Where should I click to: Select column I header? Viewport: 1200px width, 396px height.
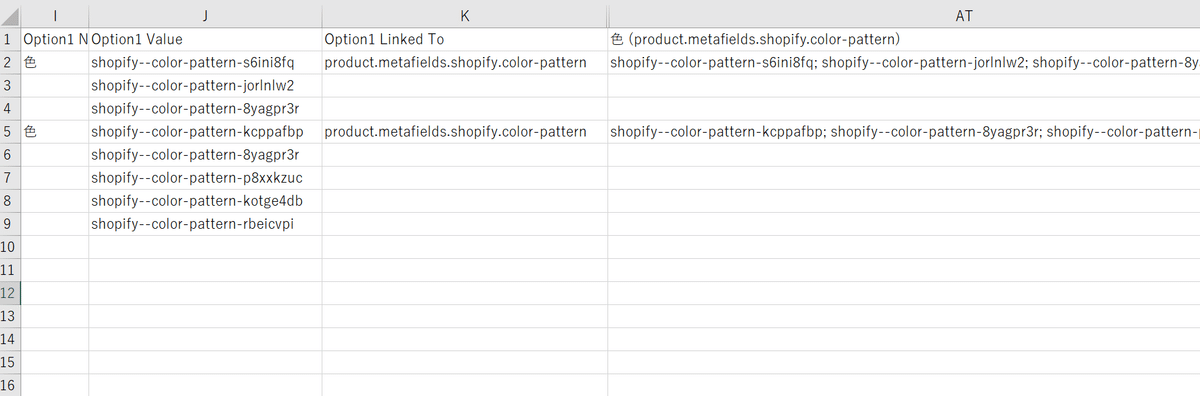click(55, 15)
